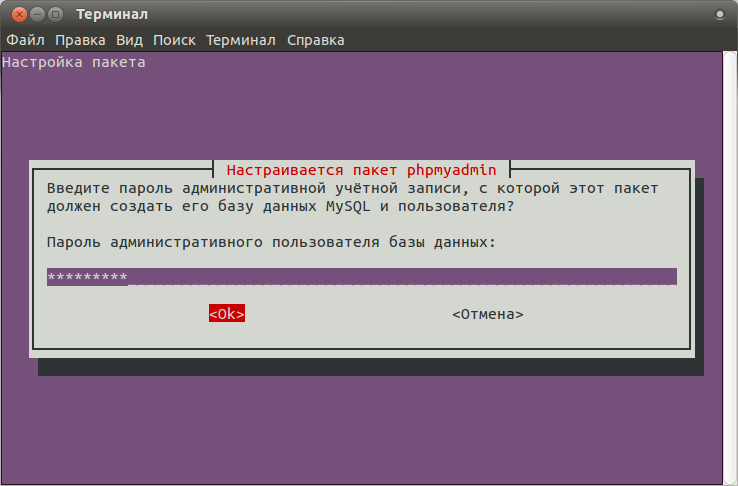The image size is (738, 486).
Task: Click the 'Введите пароль административной' prompt text
Action: [x=186, y=188]
